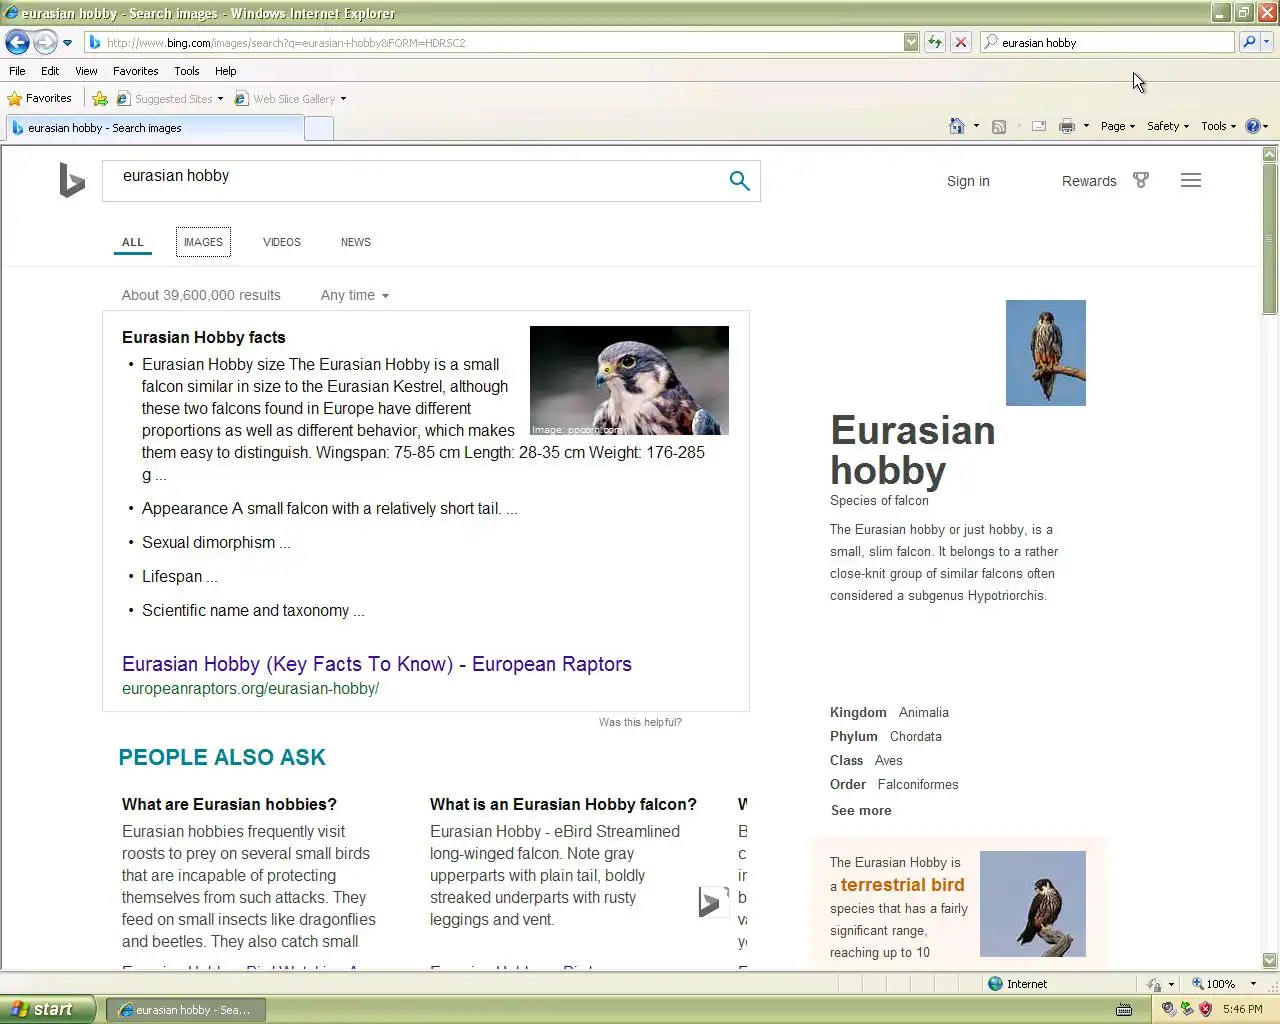Click the on-screen keyboard tray icon
Viewport: 1280px width, 1024px height.
tap(1124, 1009)
